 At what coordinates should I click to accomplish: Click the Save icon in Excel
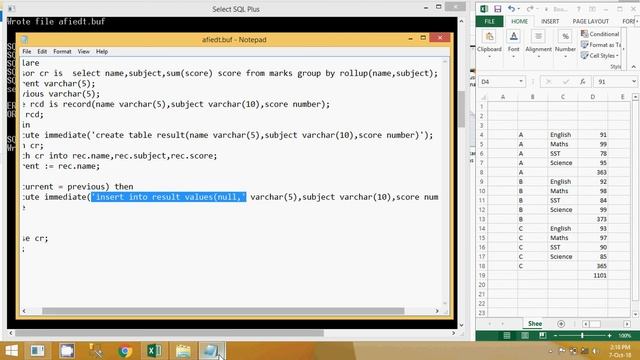(498, 9)
